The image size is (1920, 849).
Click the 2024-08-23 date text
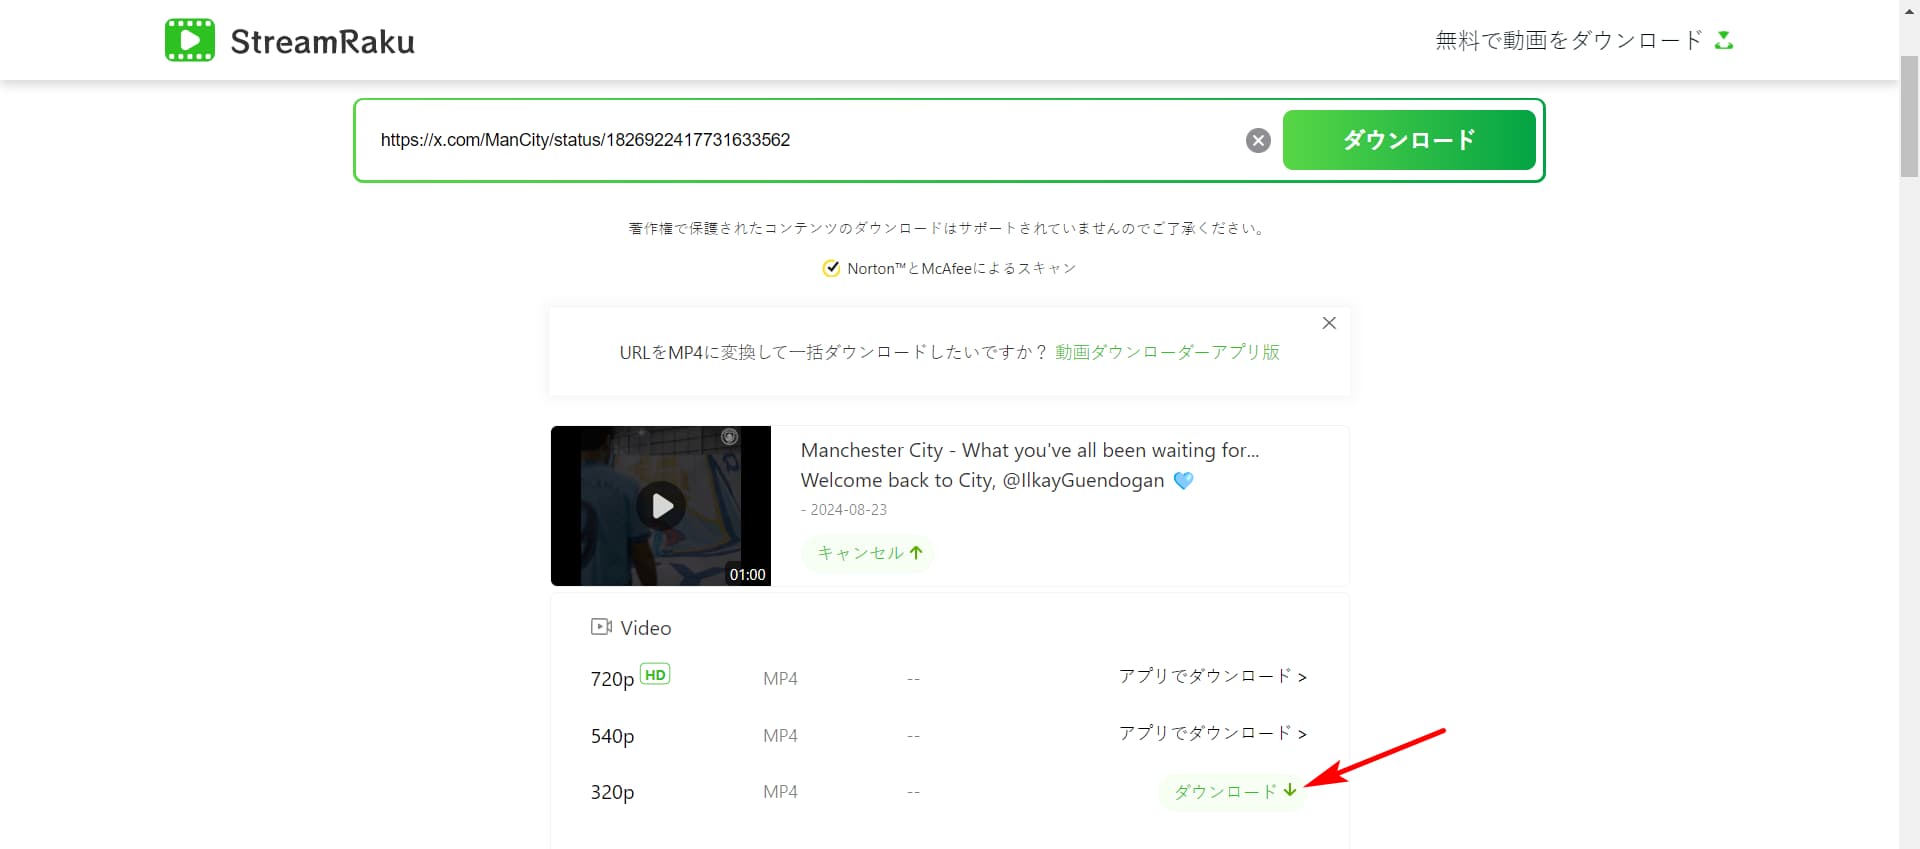click(x=848, y=509)
